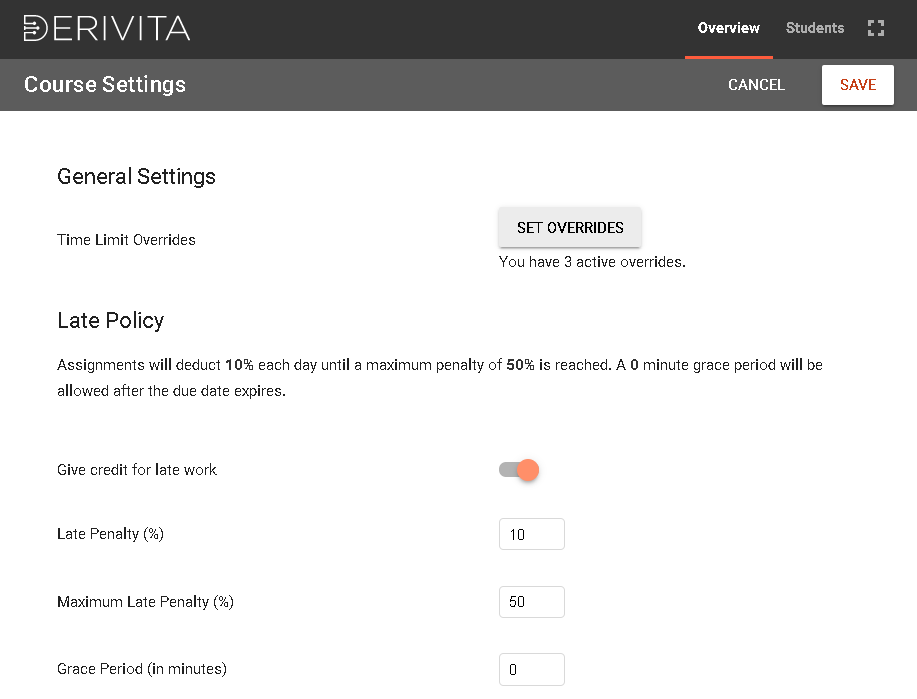The image size is (917, 699).
Task: Click the 'Maximum Late Penalty (%)' label
Action: pos(145,602)
